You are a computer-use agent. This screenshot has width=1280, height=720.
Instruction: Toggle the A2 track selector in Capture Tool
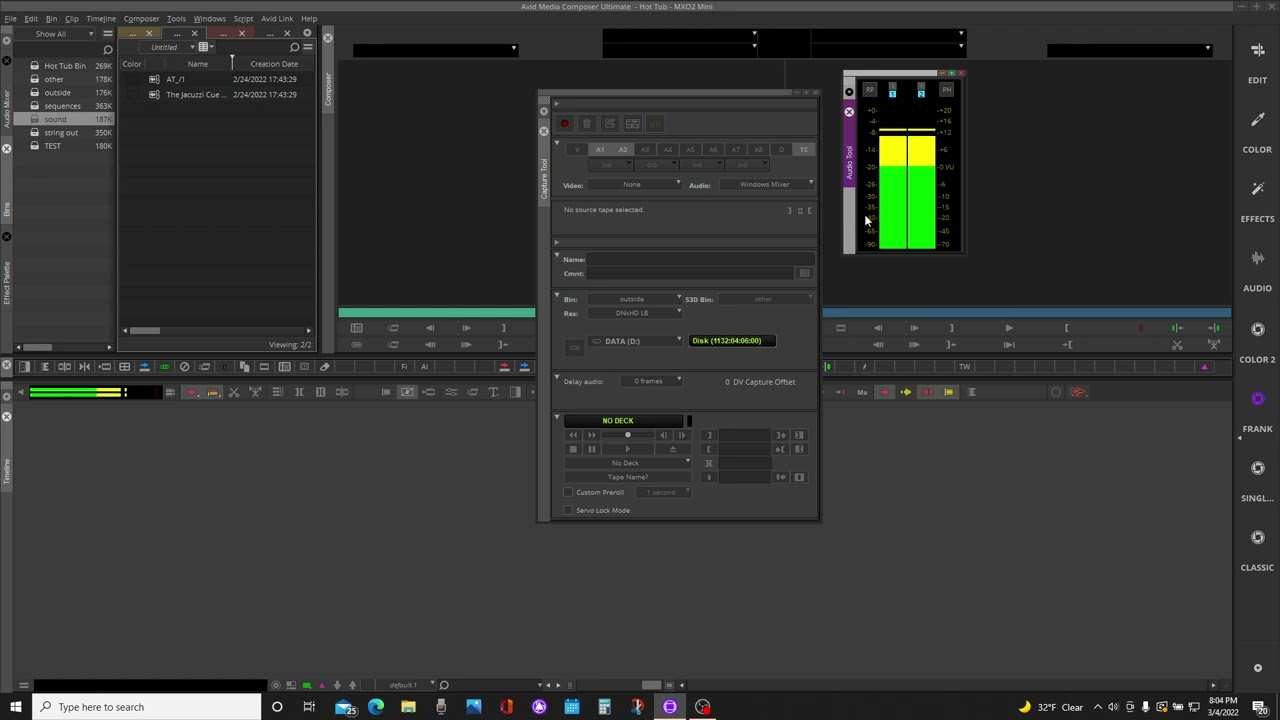point(623,150)
